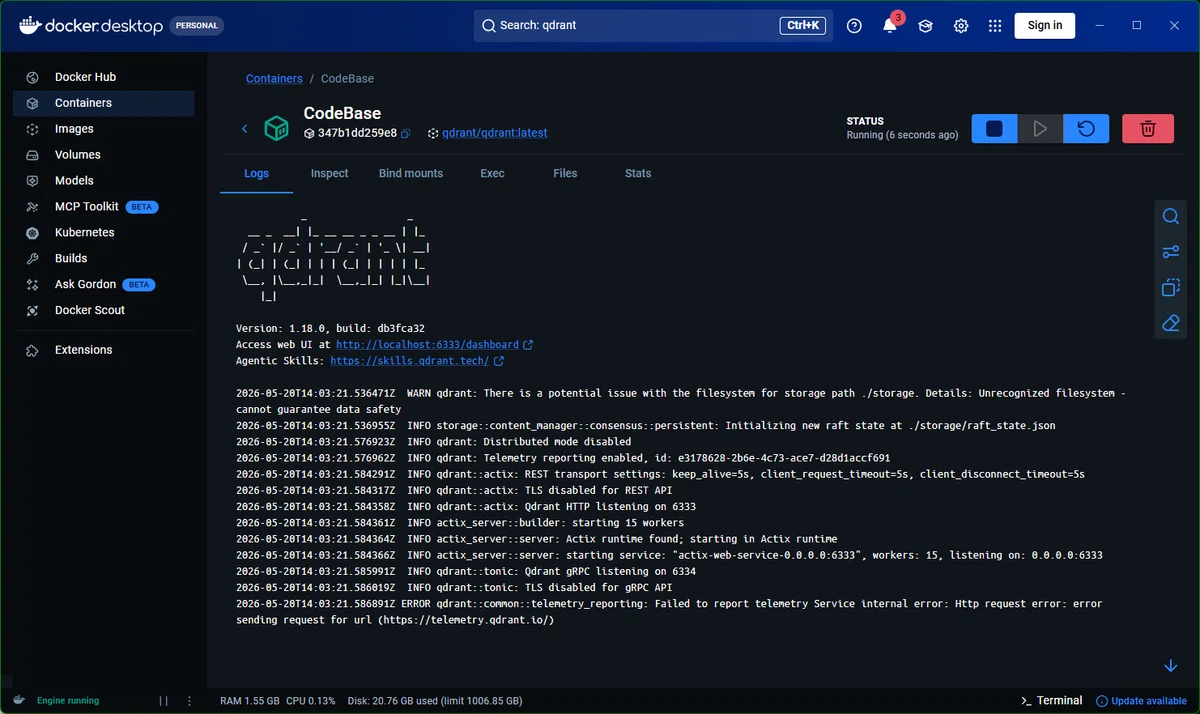
Task: Click the Version 1.18.0 log line
Action: 331,328
